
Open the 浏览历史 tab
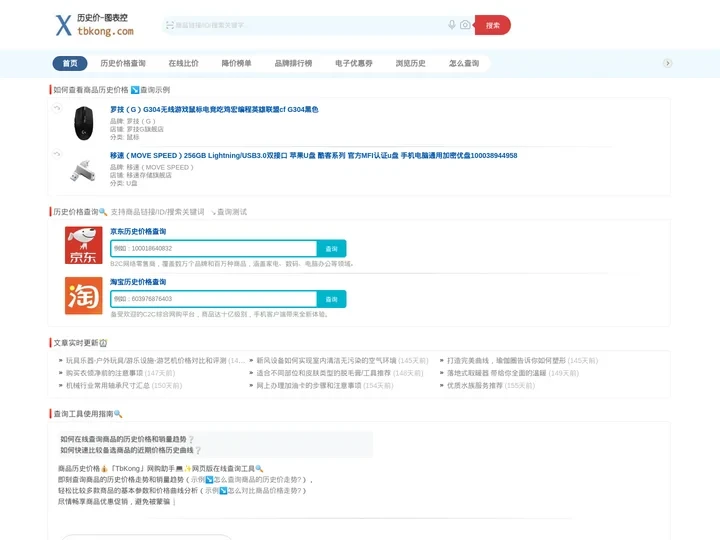tap(411, 63)
